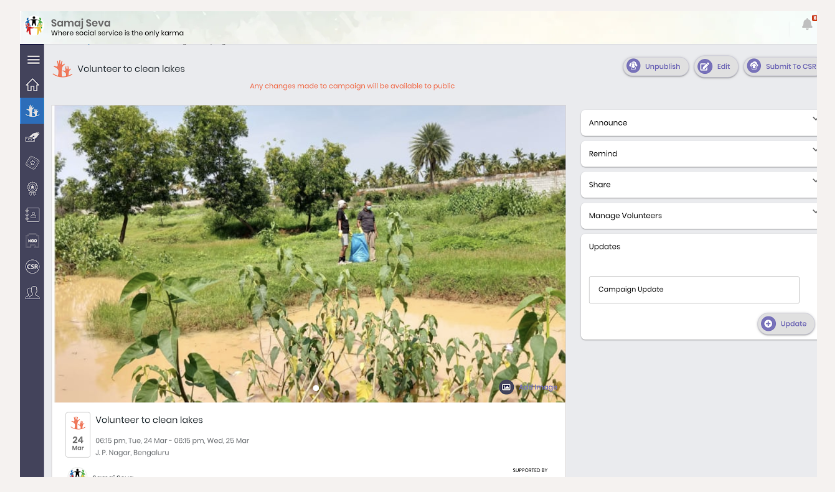Click the notification bell icon

pos(807,24)
